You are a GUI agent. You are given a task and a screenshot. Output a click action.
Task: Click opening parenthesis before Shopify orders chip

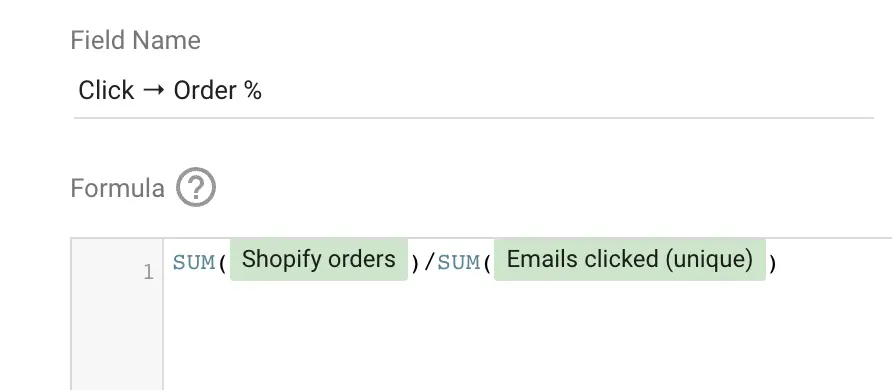point(222,263)
